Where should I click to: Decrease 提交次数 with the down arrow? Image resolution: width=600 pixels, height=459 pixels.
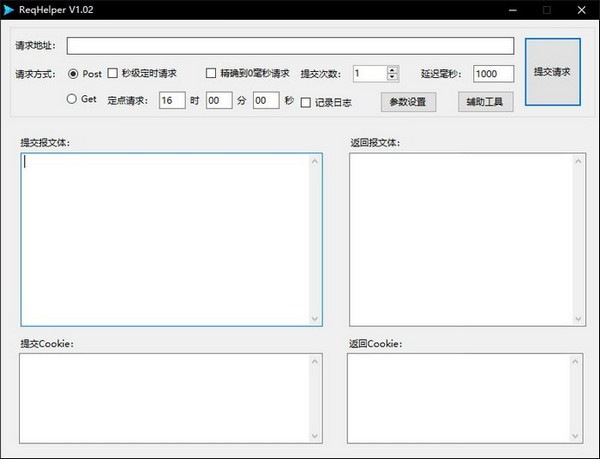392,77
